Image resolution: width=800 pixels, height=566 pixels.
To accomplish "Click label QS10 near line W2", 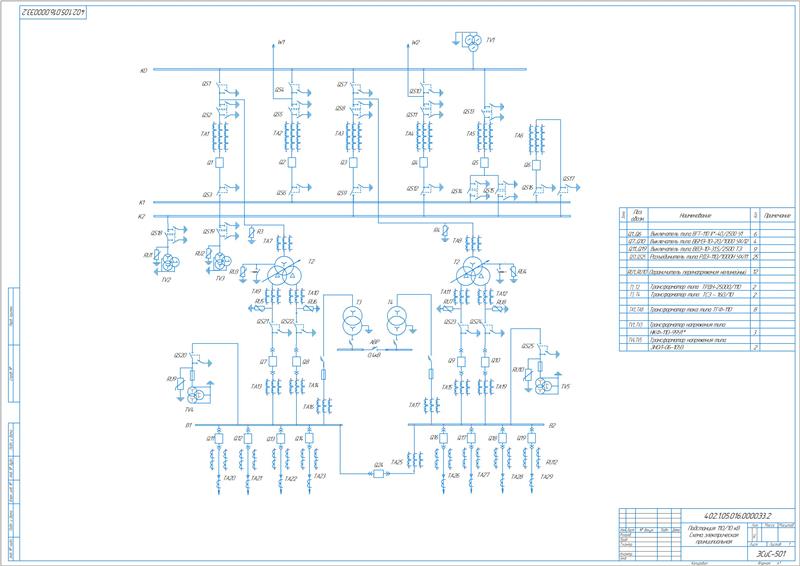I will tap(415, 92).
